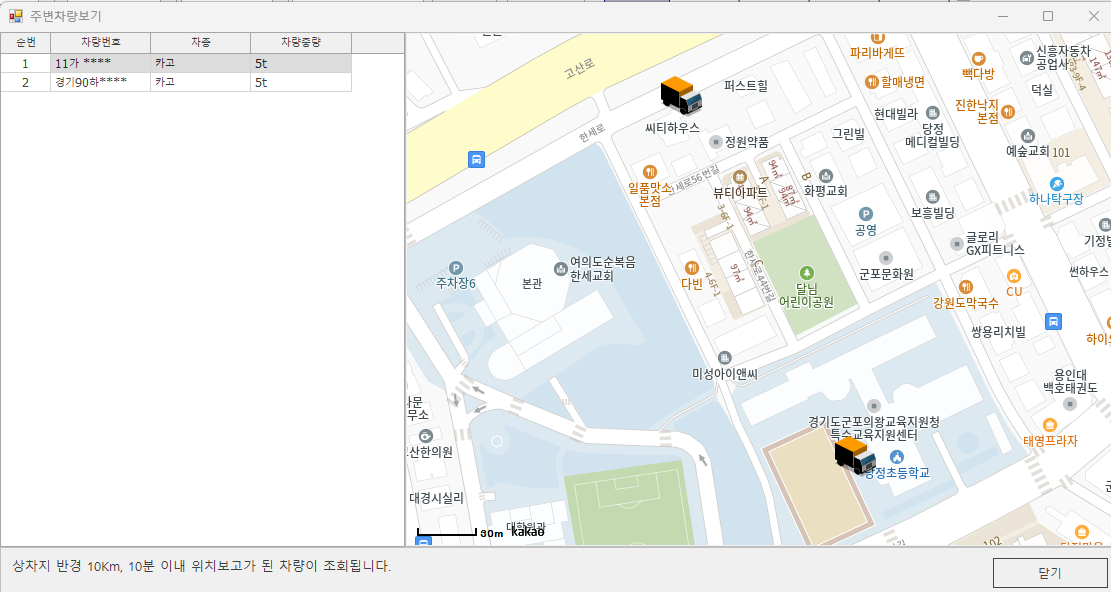Click the 순번 column header
The height and width of the screenshot is (592, 1111).
[25, 42]
